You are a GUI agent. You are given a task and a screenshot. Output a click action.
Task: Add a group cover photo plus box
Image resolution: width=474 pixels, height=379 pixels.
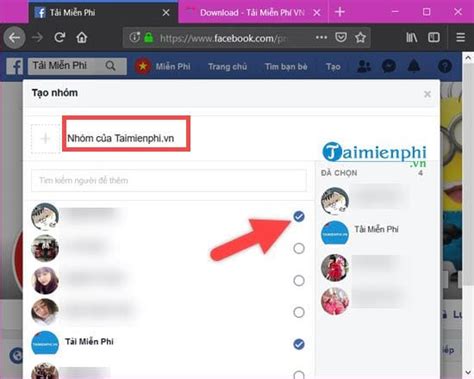(45, 138)
